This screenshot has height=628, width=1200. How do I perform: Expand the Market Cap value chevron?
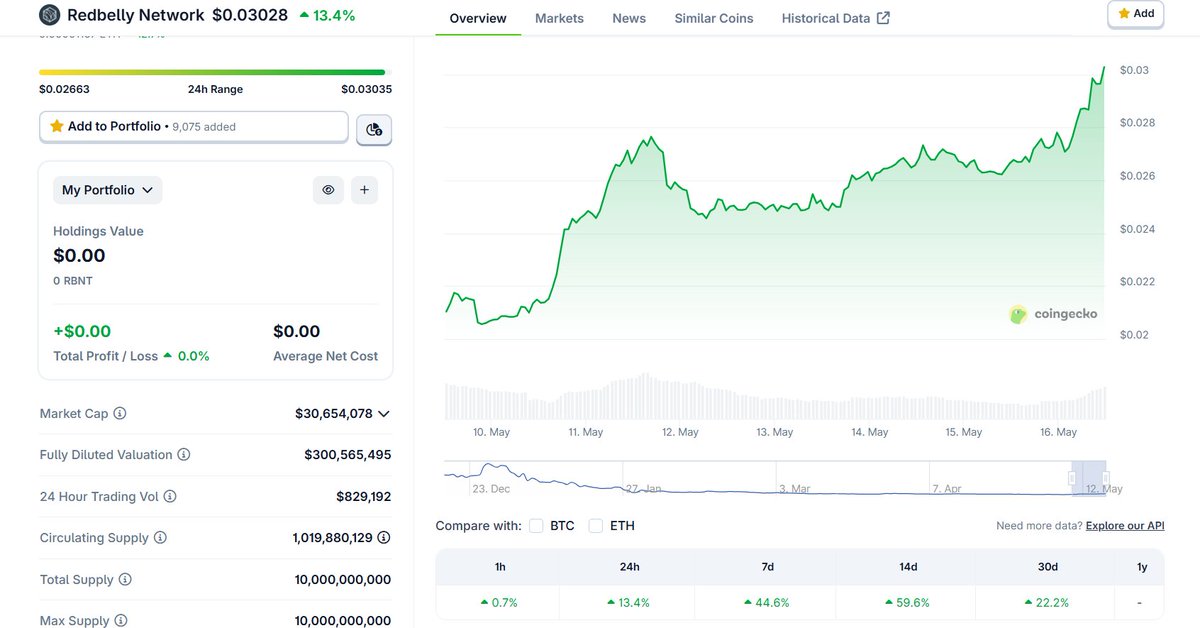384,413
